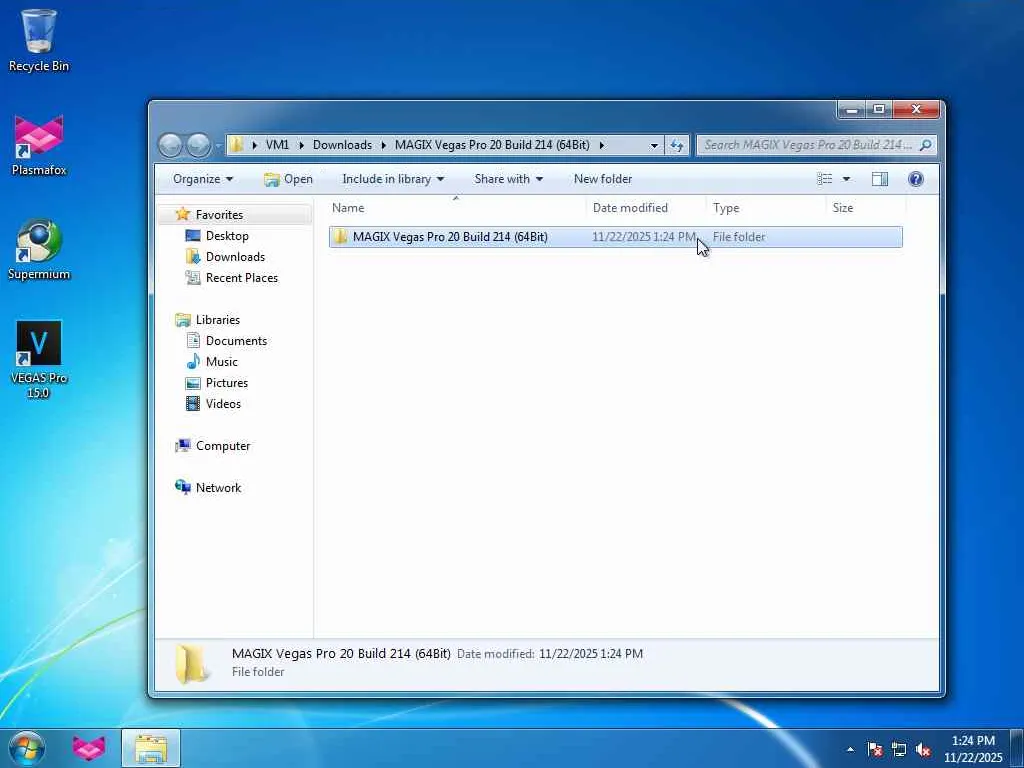
Task: Launch VEGAS Pro 15.0 desktop shortcut
Action: [39, 359]
